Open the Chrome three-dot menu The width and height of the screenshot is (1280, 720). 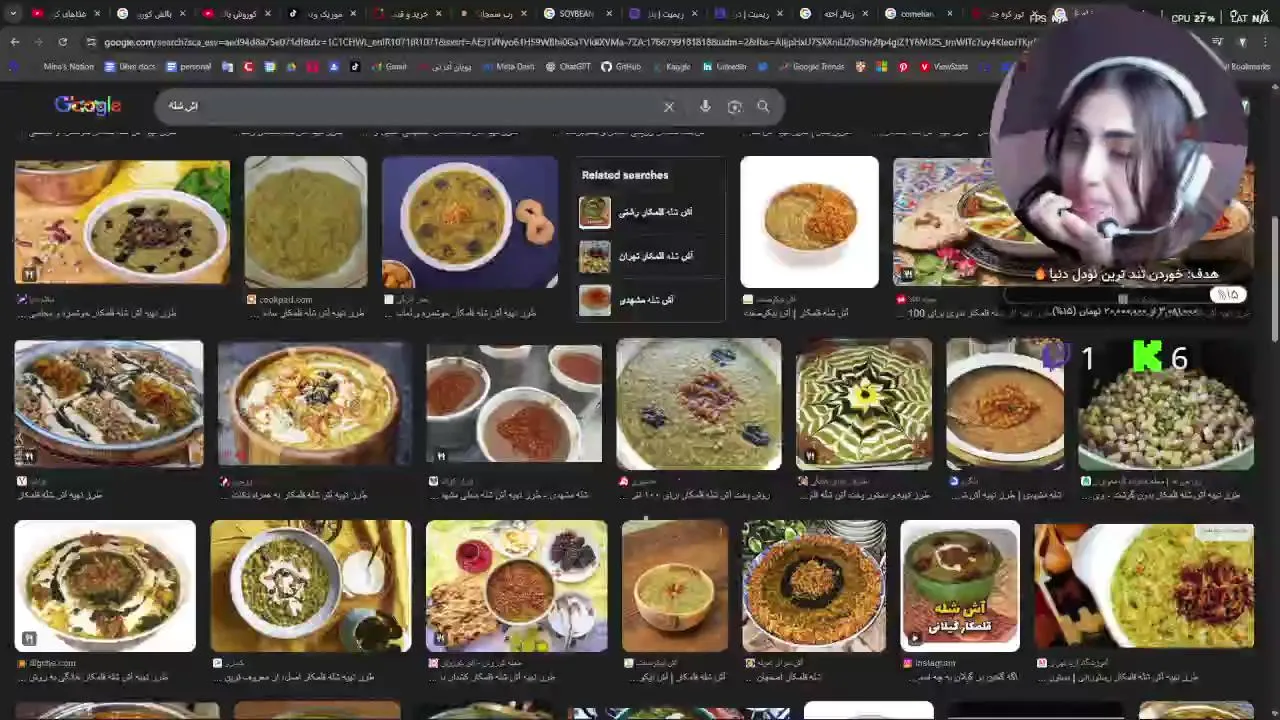coord(1267,42)
